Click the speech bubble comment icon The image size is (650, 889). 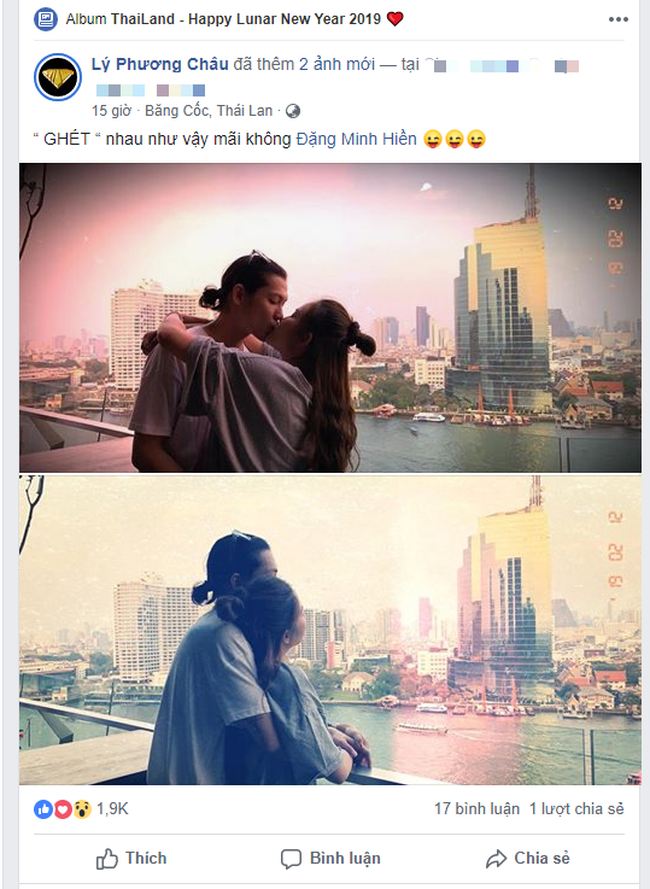[291, 860]
